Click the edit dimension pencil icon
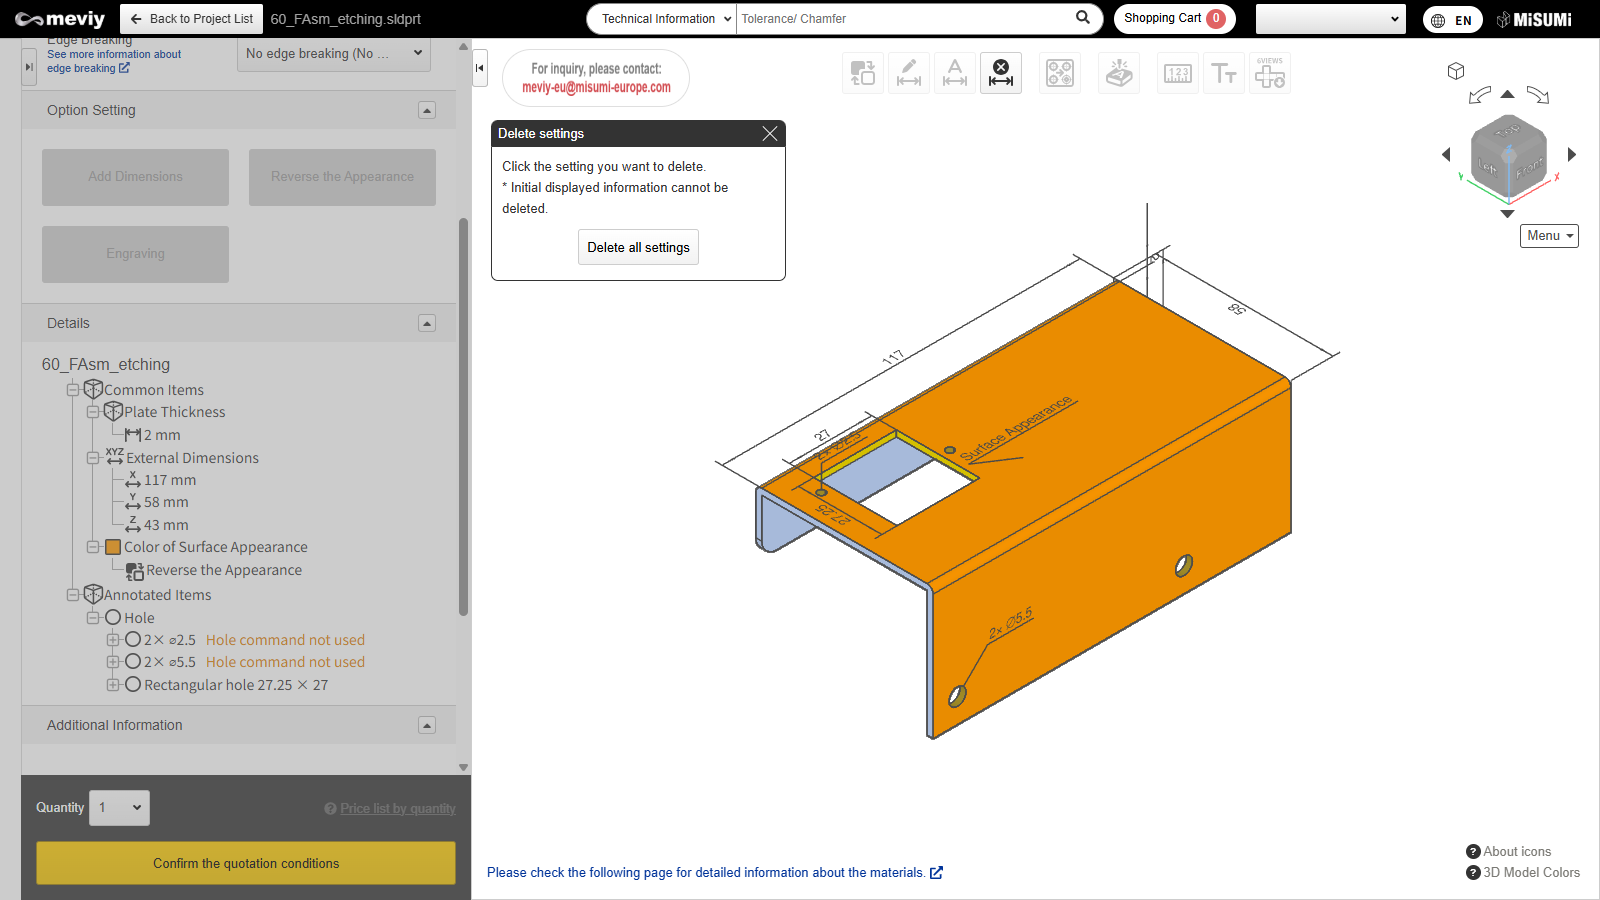The width and height of the screenshot is (1600, 900). 908,73
